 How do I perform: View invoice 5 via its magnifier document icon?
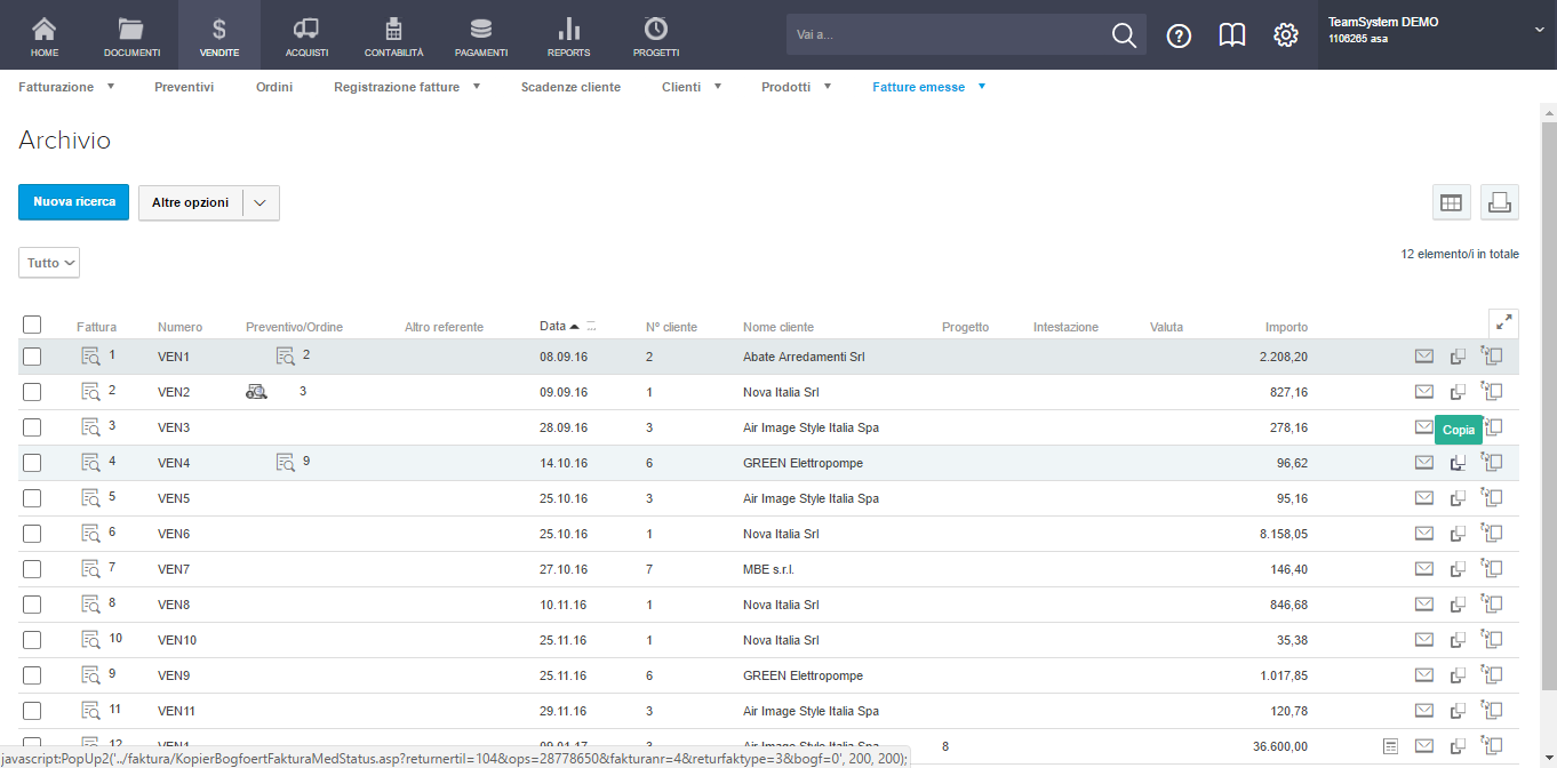point(91,497)
